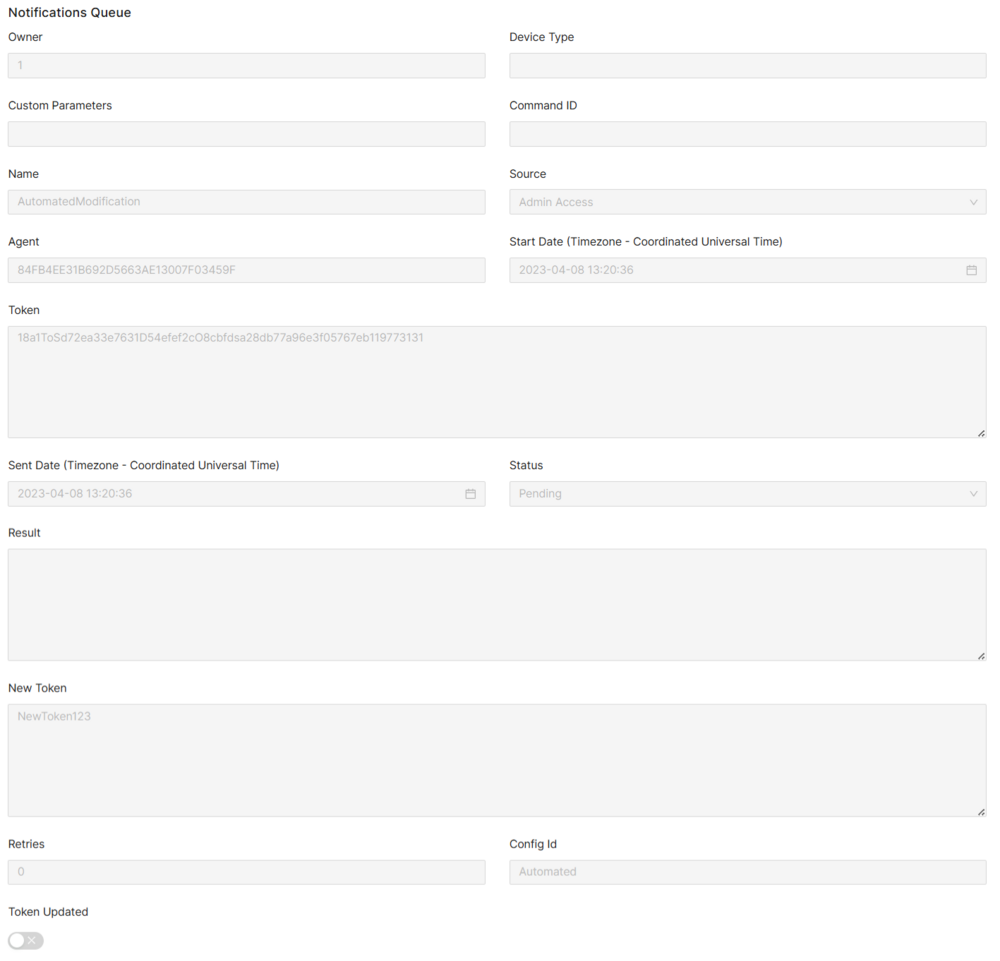Screen dimensions: 1000x961
Task: Click the Start Date calendar icon
Action: pos(971,270)
